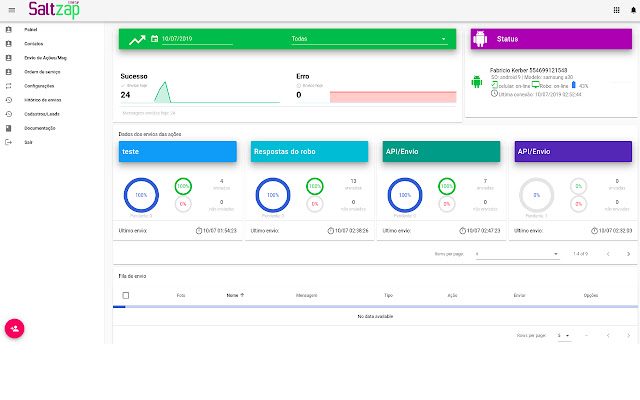This screenshot has height=400, width=640.
Task: Go to previous page of Fila de envio table
Action: click(x=608, y=336)
